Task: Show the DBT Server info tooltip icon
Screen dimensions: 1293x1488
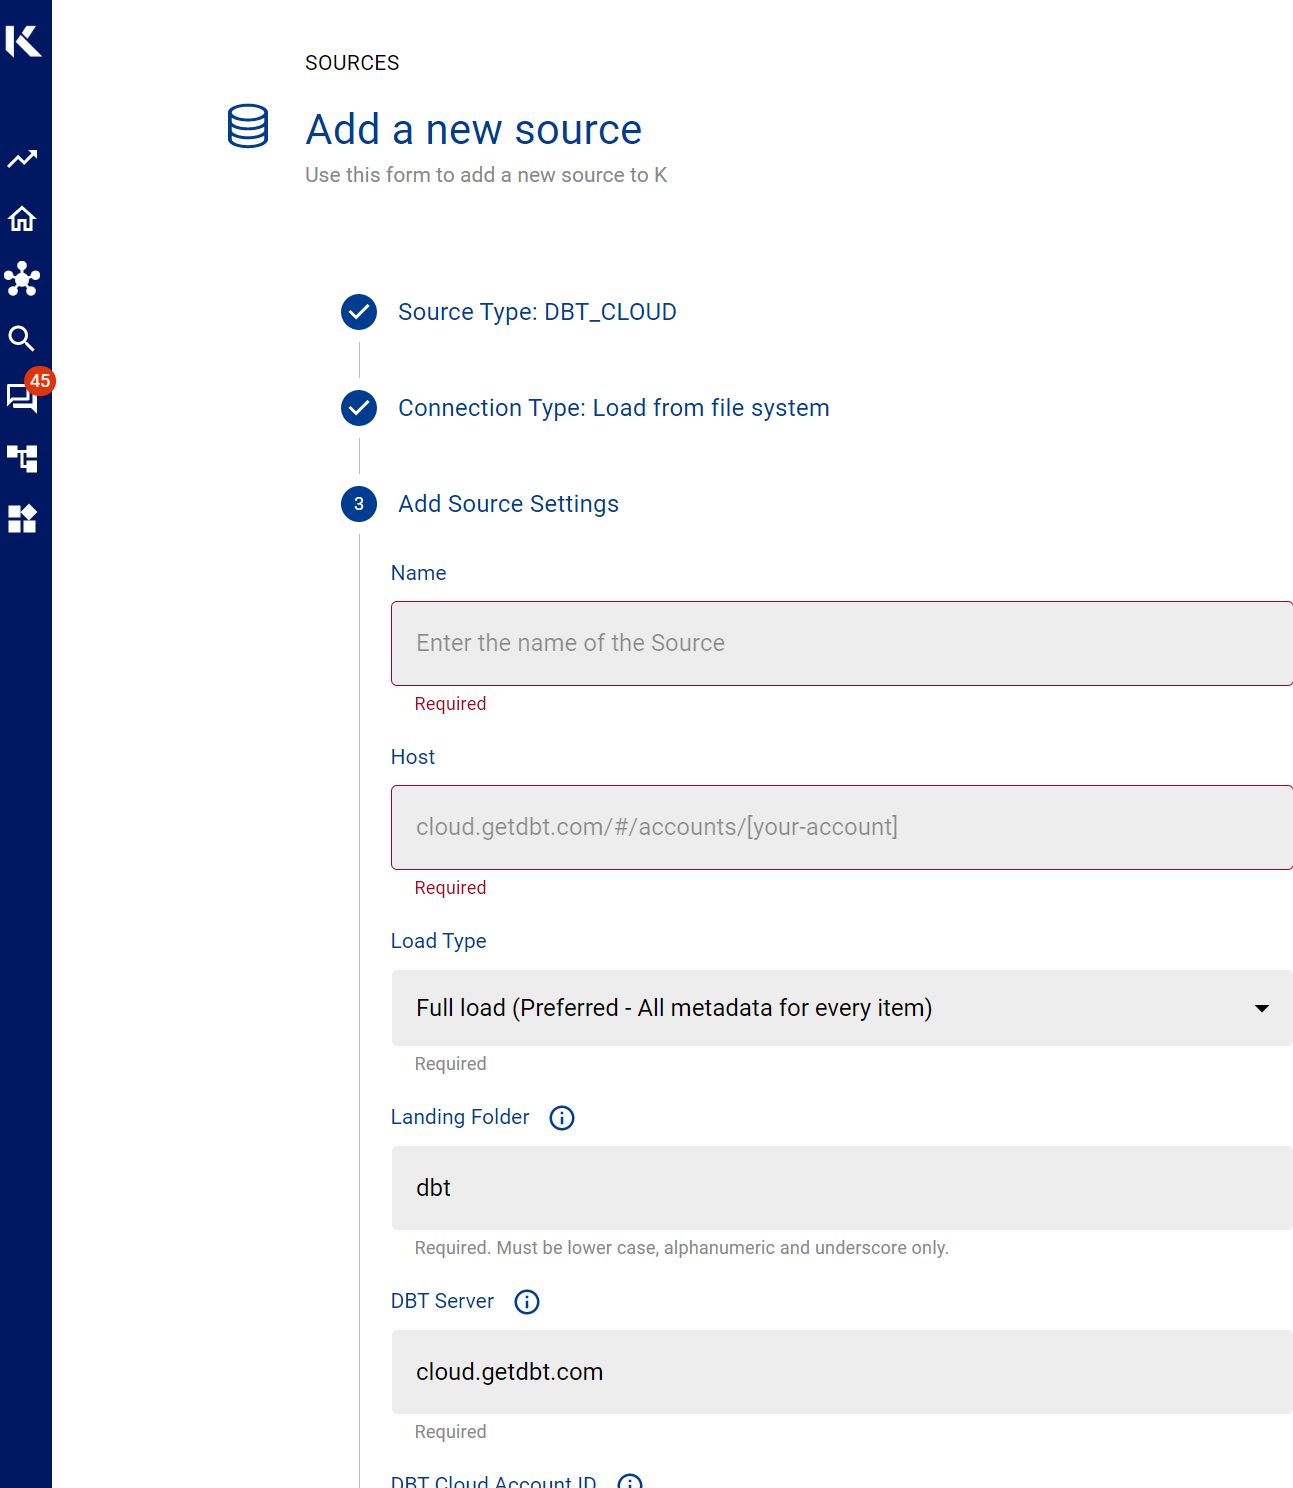Action: 527,1302
